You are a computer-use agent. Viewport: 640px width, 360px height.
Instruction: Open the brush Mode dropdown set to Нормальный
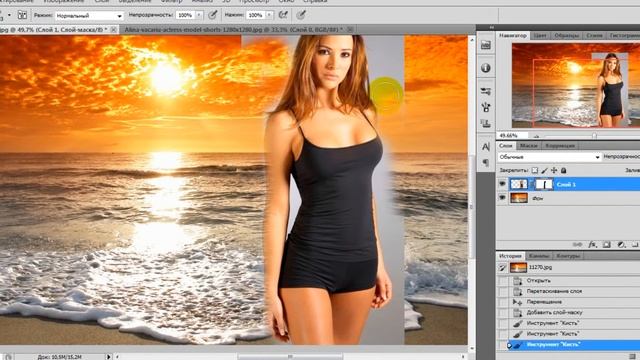click(89, 16)
